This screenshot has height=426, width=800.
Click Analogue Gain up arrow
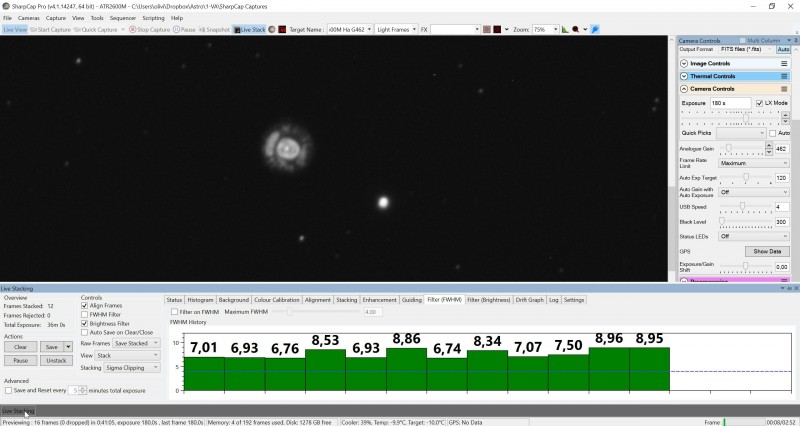(769, 146)
